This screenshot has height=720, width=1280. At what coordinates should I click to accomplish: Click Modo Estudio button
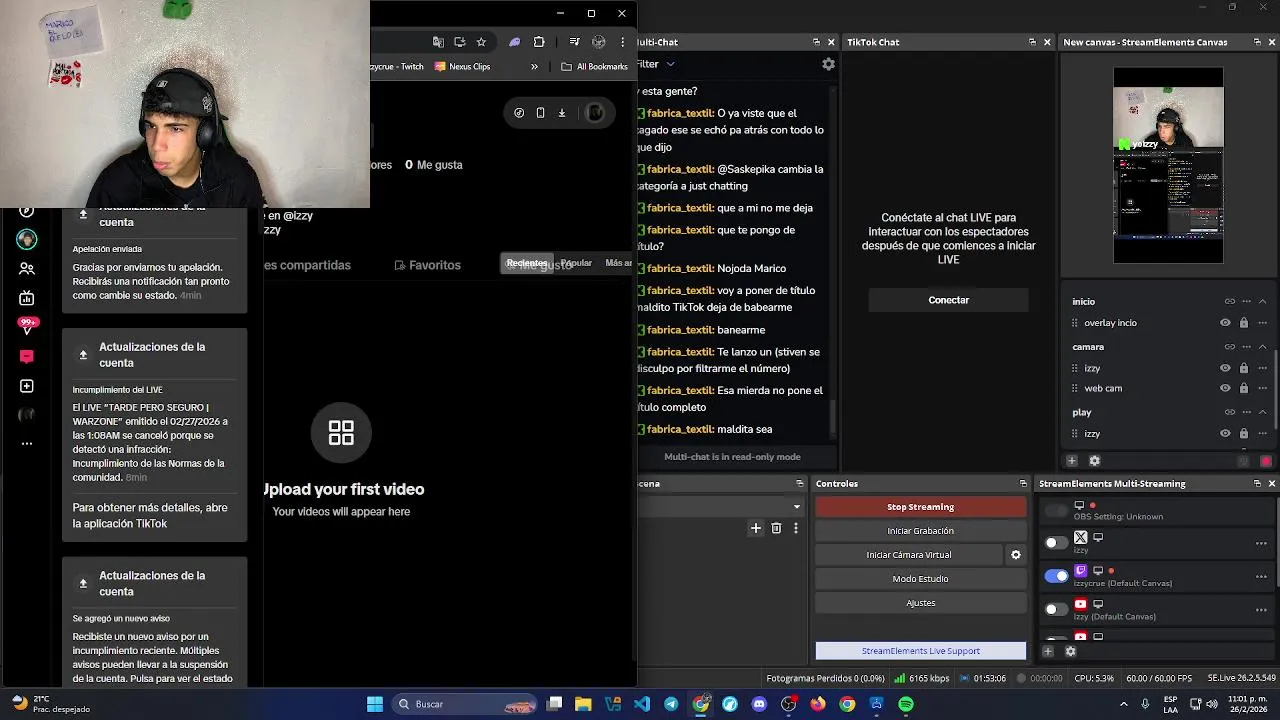(920, 579)
